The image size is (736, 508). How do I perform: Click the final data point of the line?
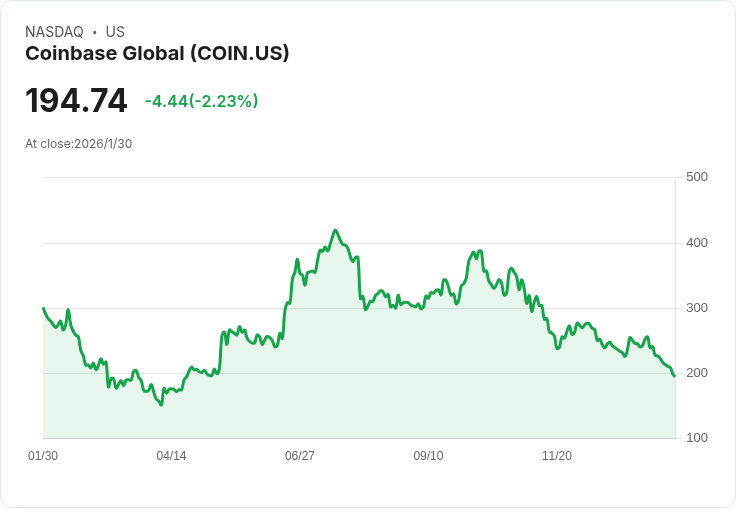(x=675, y=376)
